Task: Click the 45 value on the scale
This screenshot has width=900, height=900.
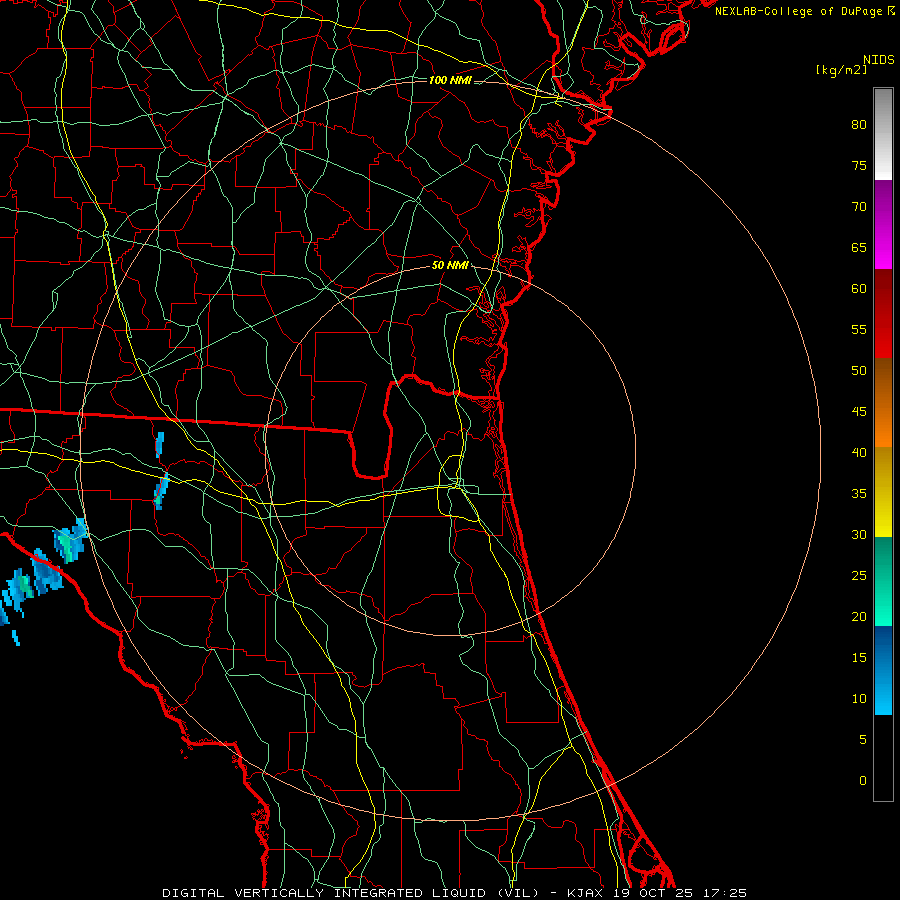Action: point(859,412)
